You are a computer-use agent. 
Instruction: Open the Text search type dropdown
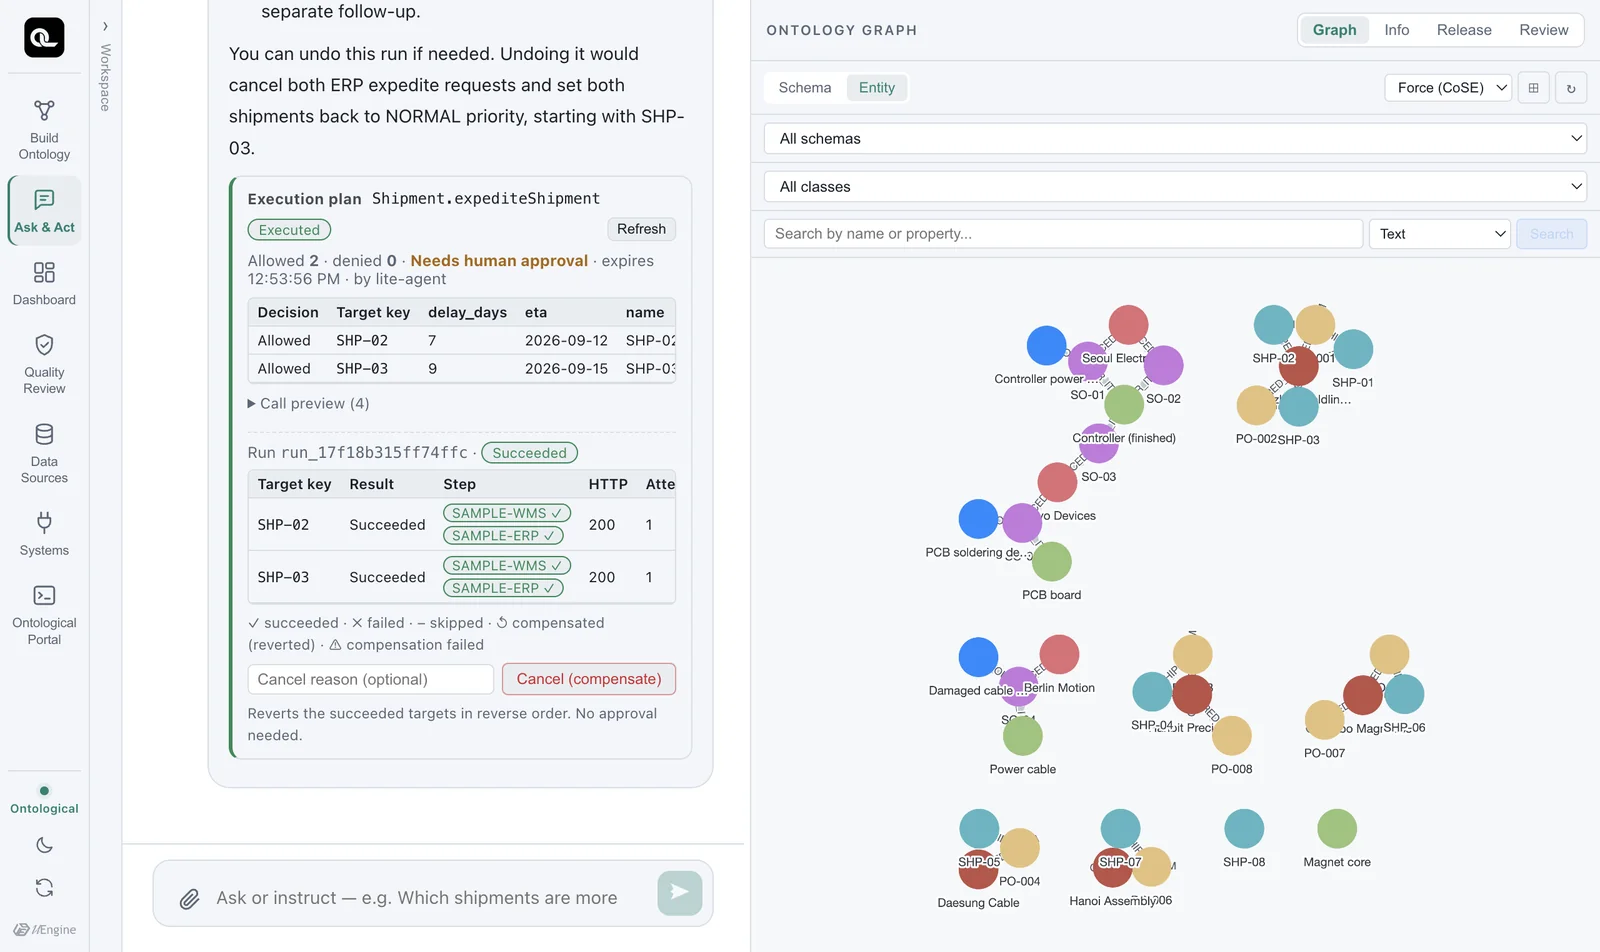pyautogui.click(x=1439, y=234)
